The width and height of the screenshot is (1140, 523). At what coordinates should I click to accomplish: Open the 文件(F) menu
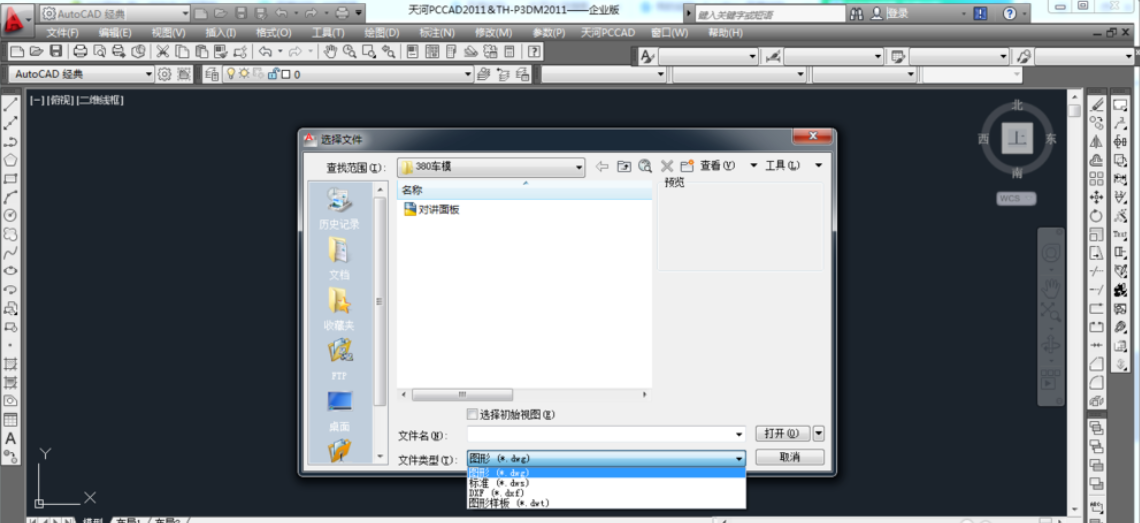(63, 33)
